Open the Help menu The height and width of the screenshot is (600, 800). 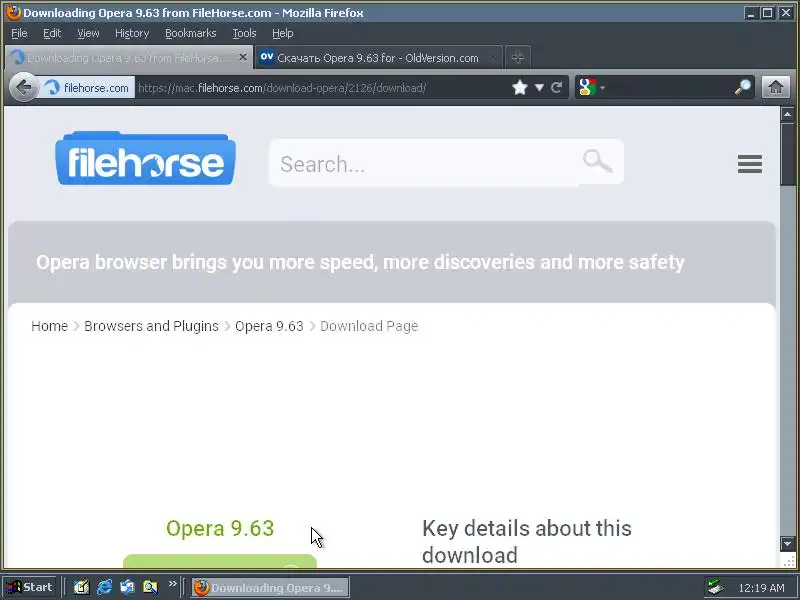[283, 33]
